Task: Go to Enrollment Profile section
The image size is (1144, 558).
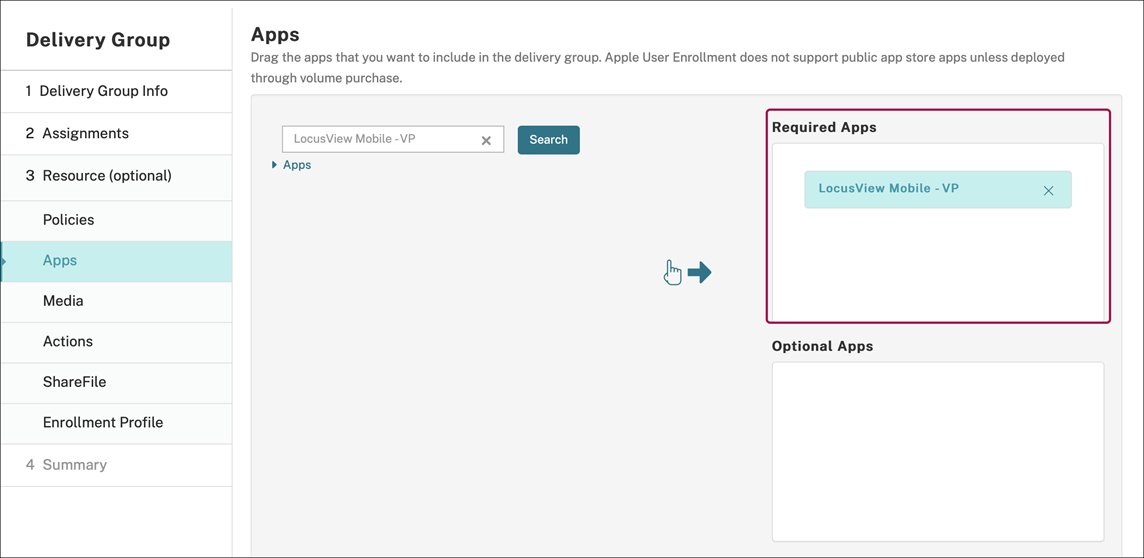Action: pos(103,423)
